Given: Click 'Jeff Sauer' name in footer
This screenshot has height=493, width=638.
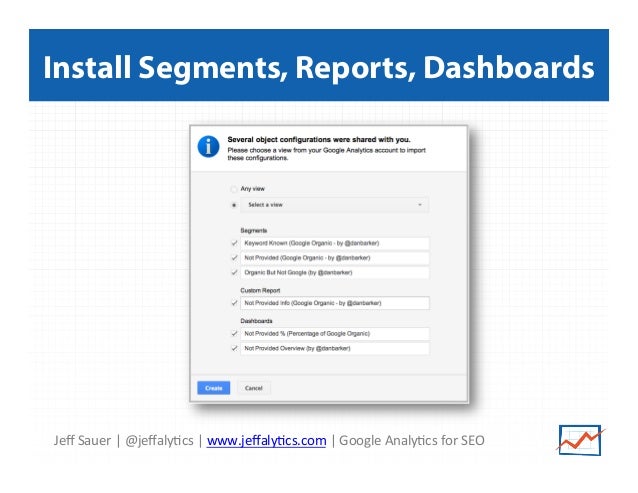Looking at the screenshot, I should [x=82, y=441].
